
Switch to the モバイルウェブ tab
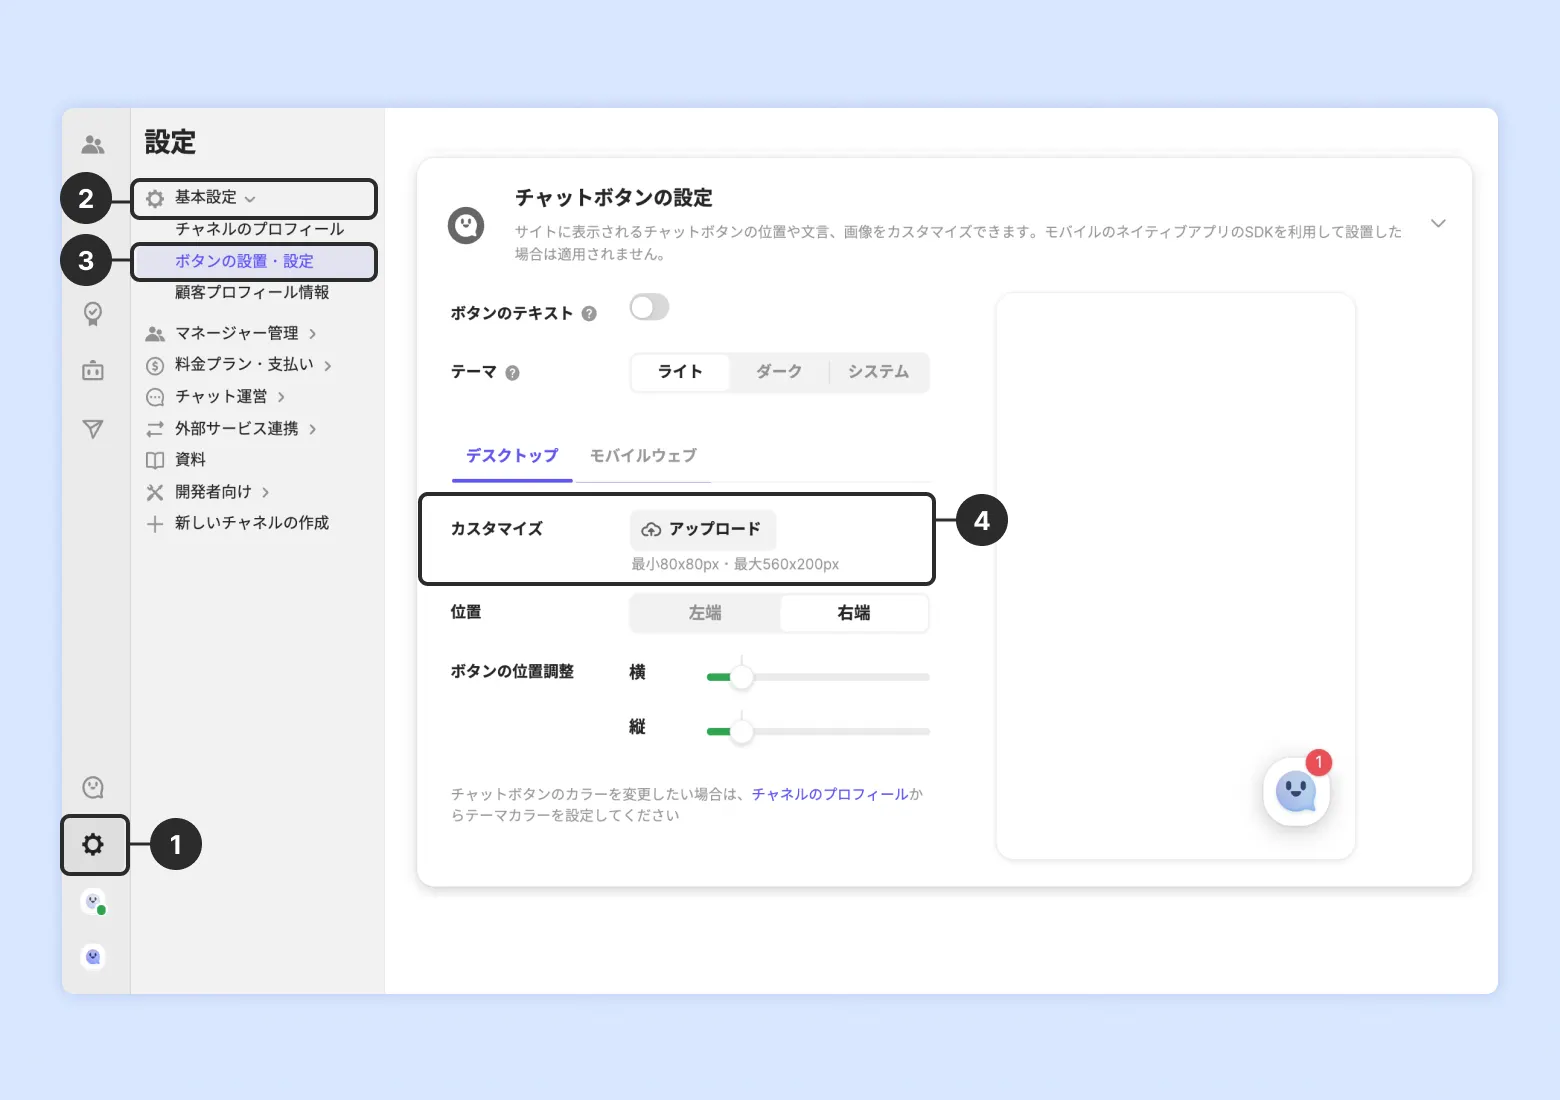tap(643, 456)
